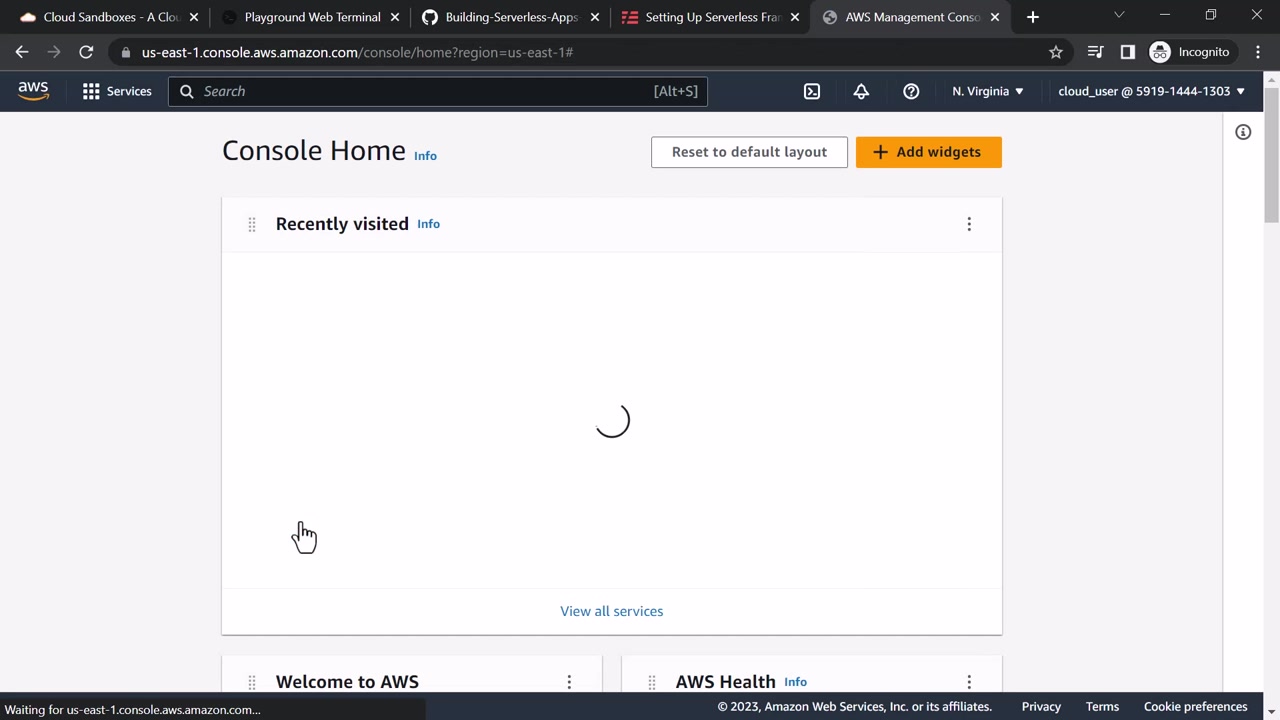The width and height of the screenshot is (1280, 720).
Task: Open a new browser tab
Action: coord(1033,17)
